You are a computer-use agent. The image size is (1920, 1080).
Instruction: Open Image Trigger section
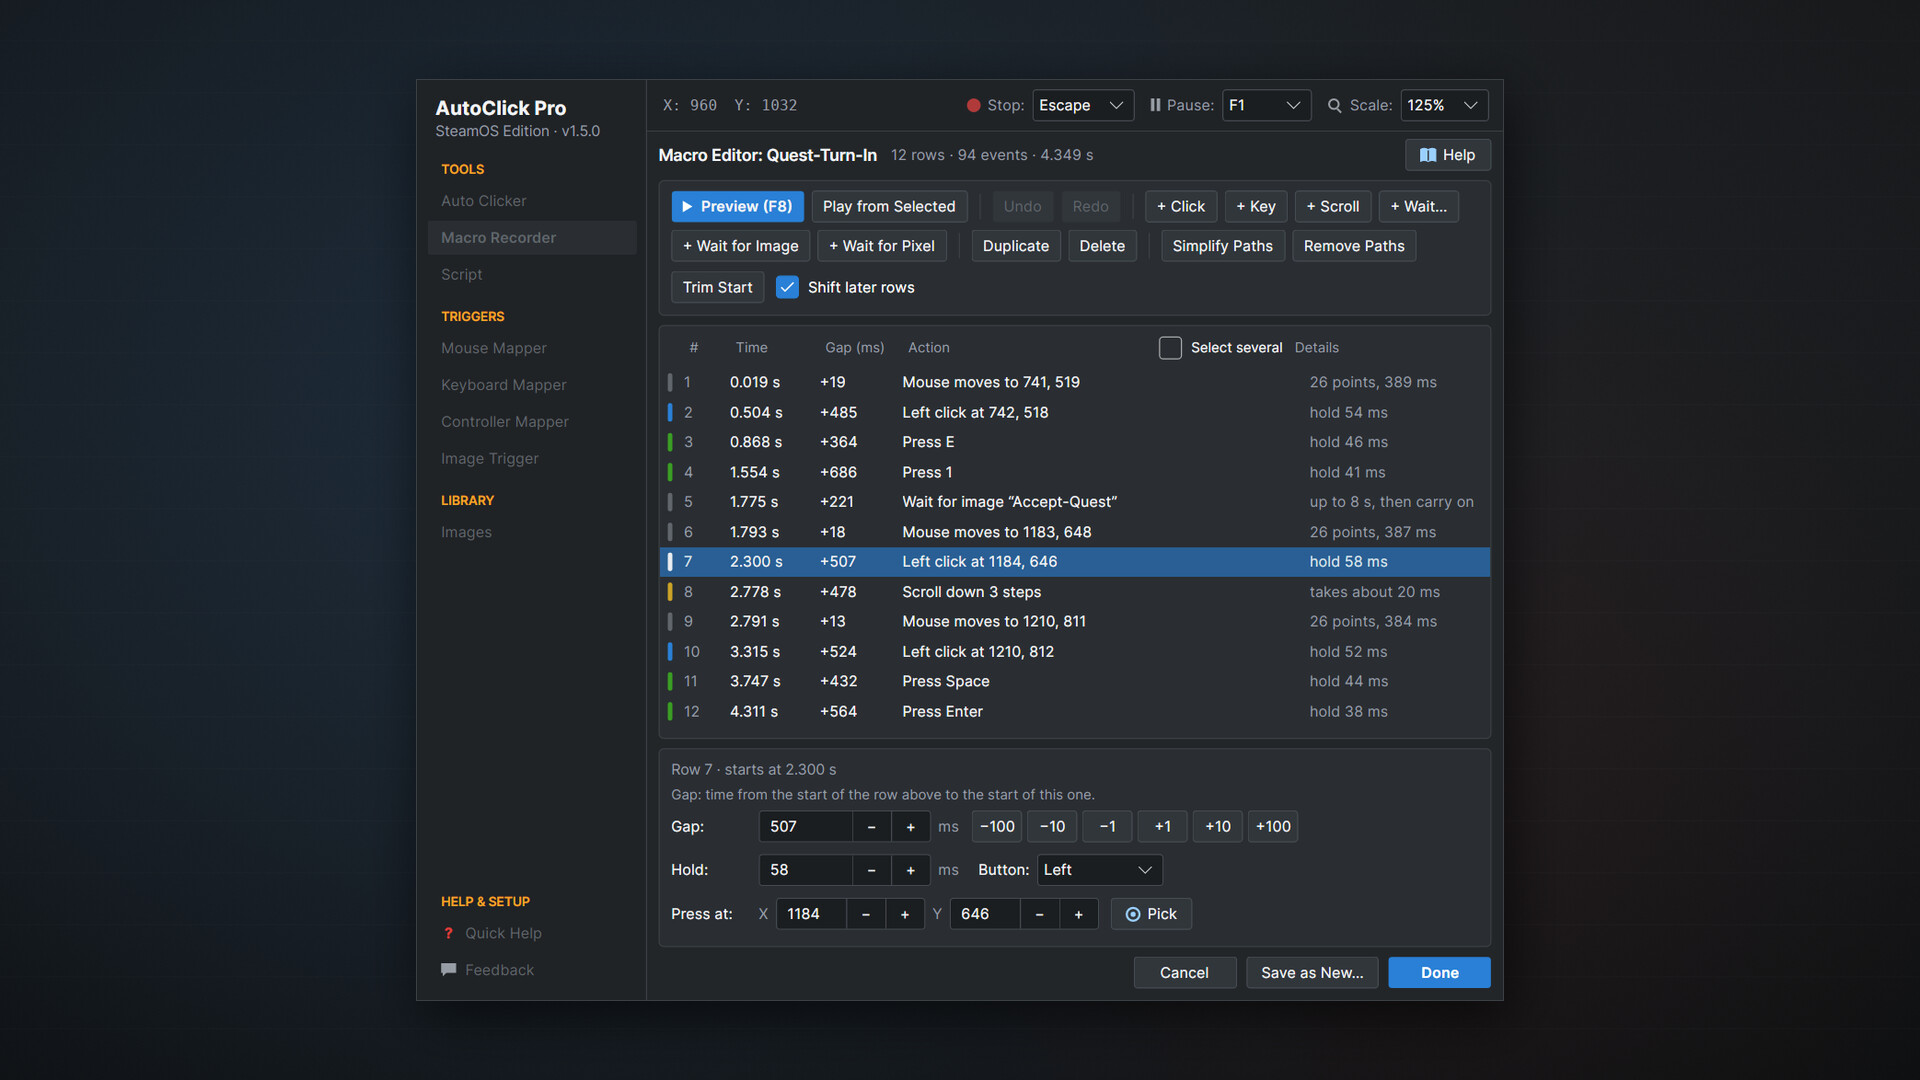[531, 458]
